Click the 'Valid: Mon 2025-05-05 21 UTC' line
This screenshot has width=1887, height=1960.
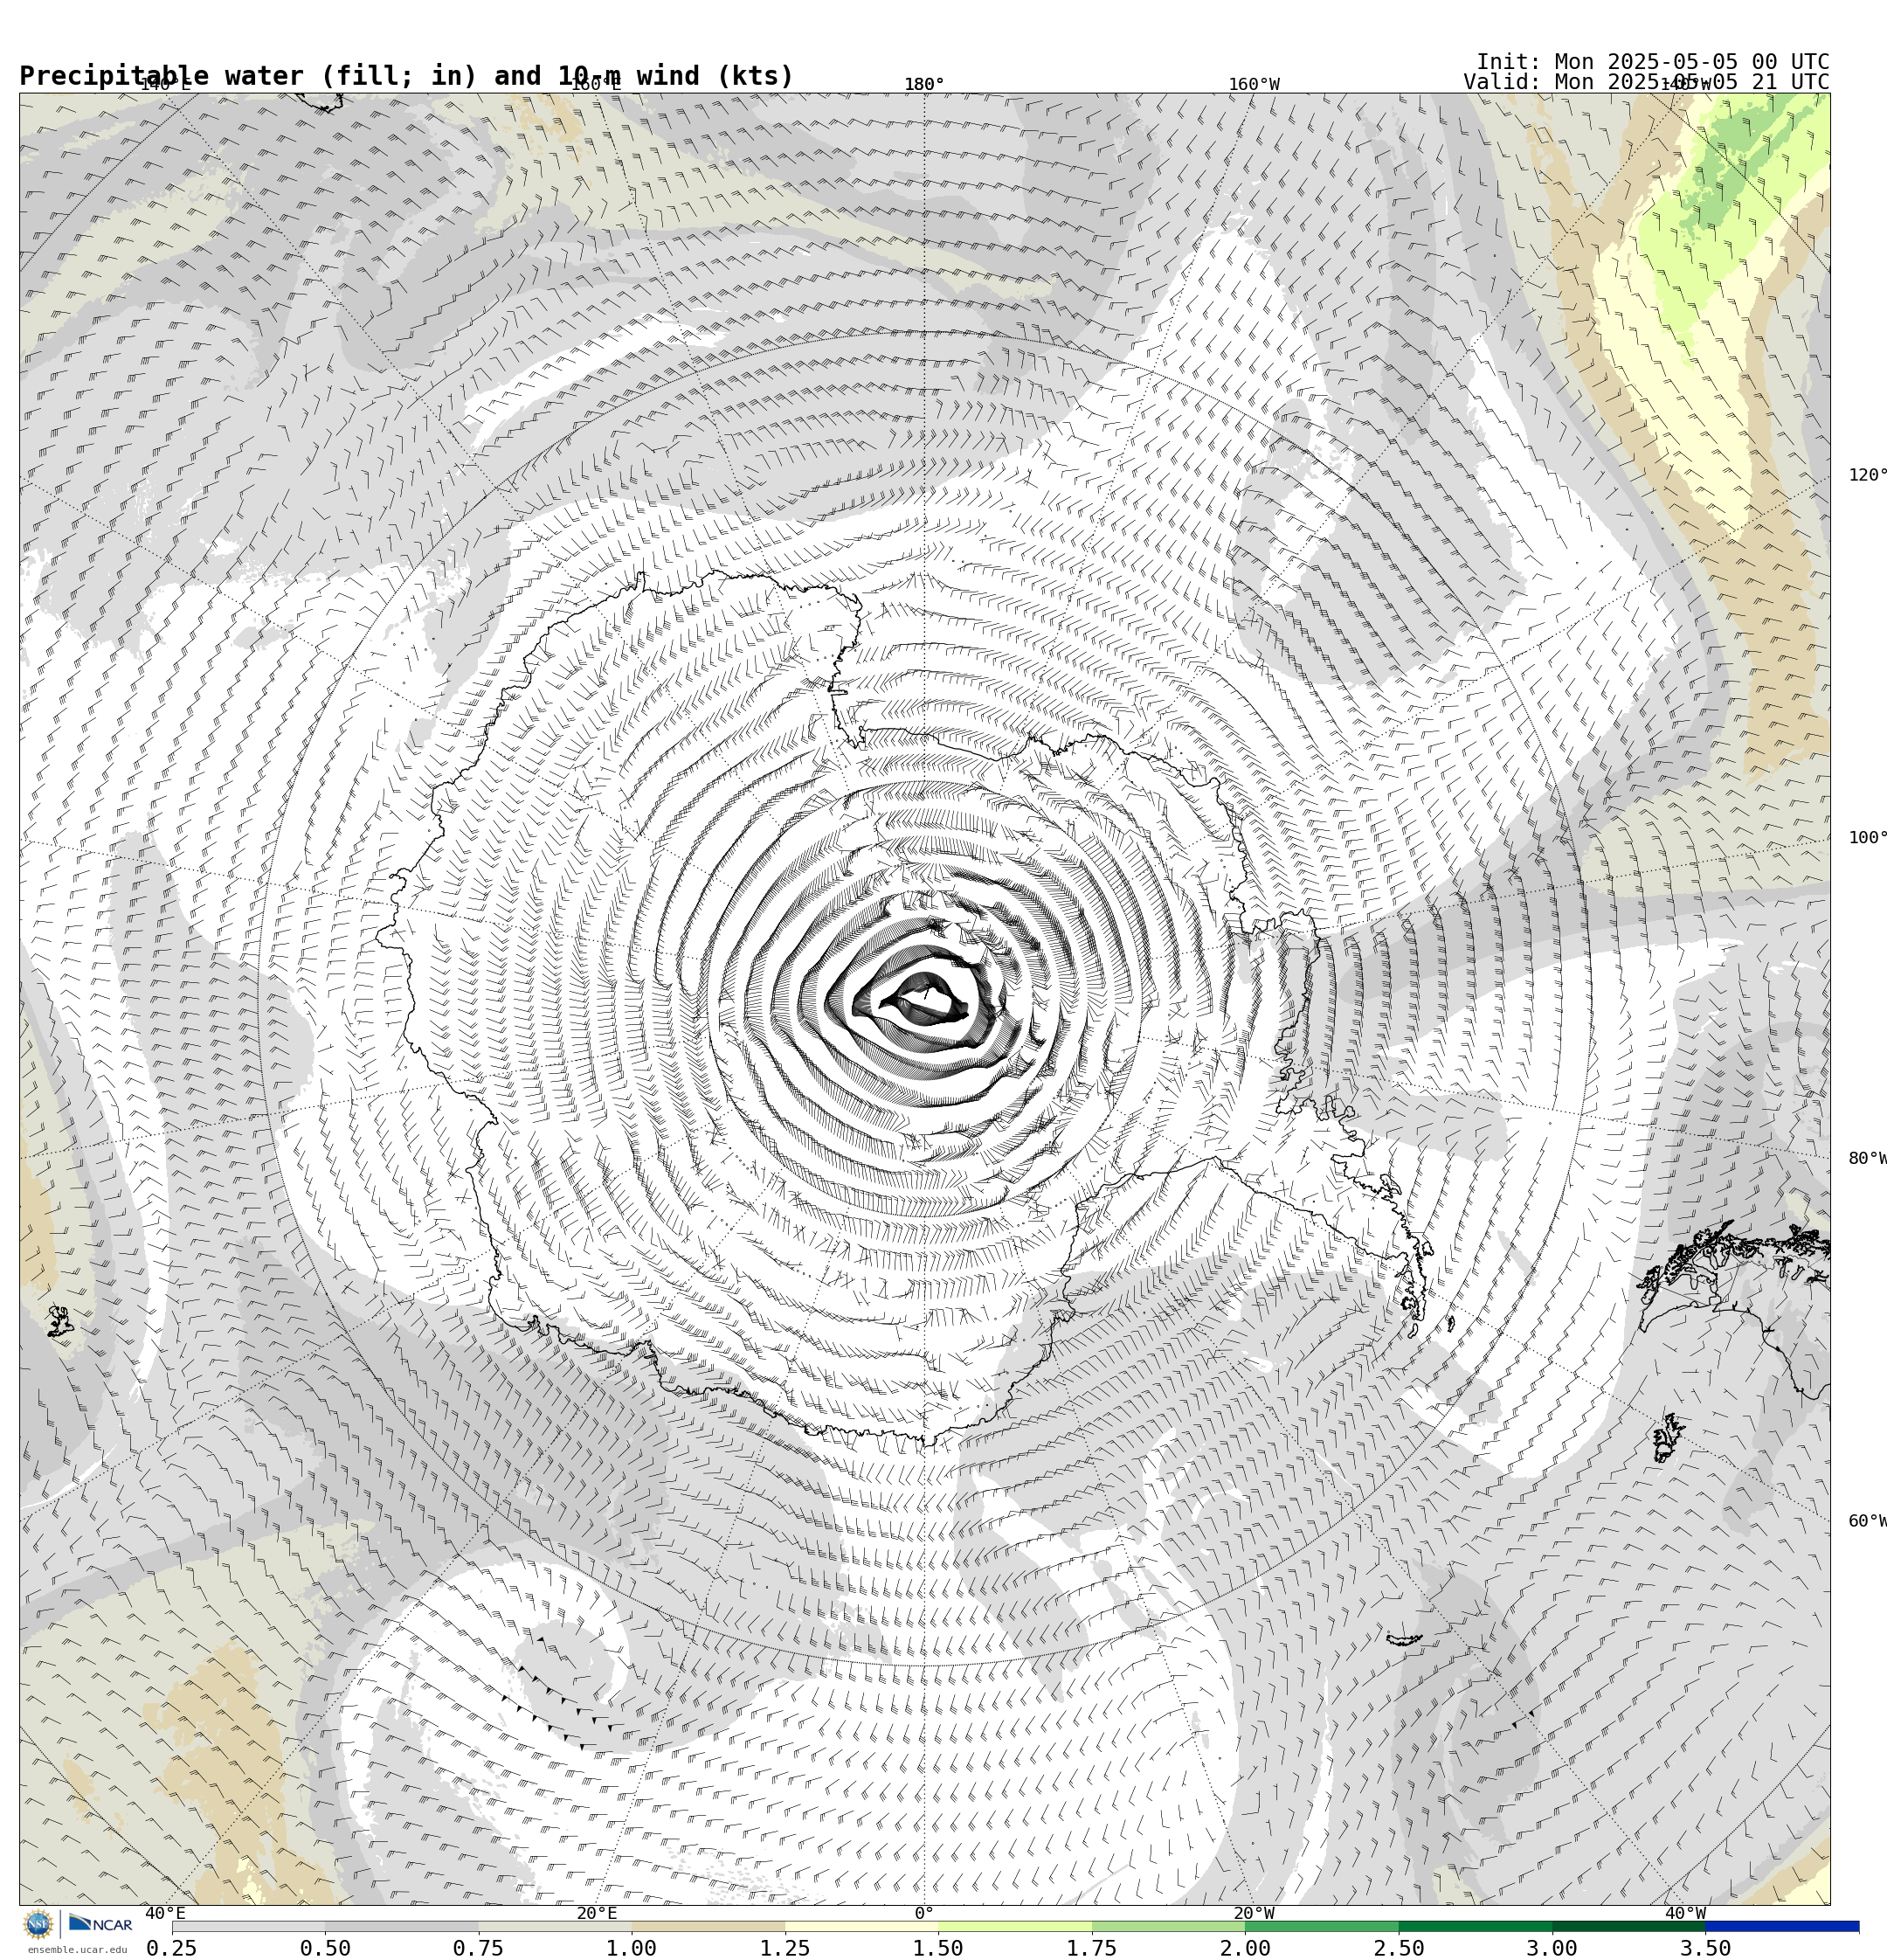1646,82
